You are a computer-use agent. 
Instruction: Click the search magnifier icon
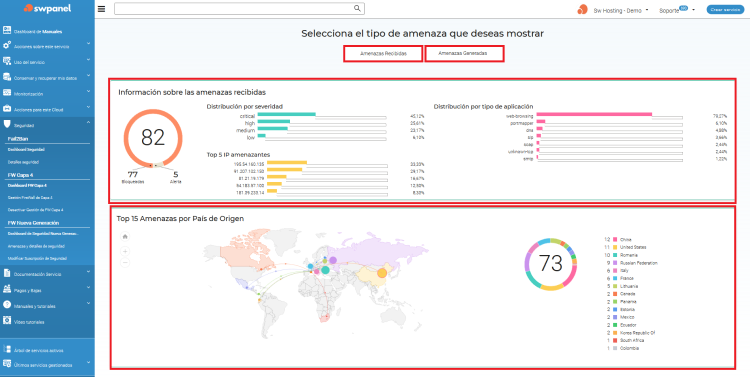[357, 8]
